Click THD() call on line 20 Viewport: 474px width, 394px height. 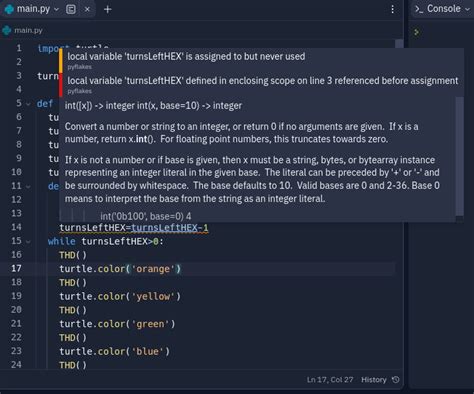73,310
